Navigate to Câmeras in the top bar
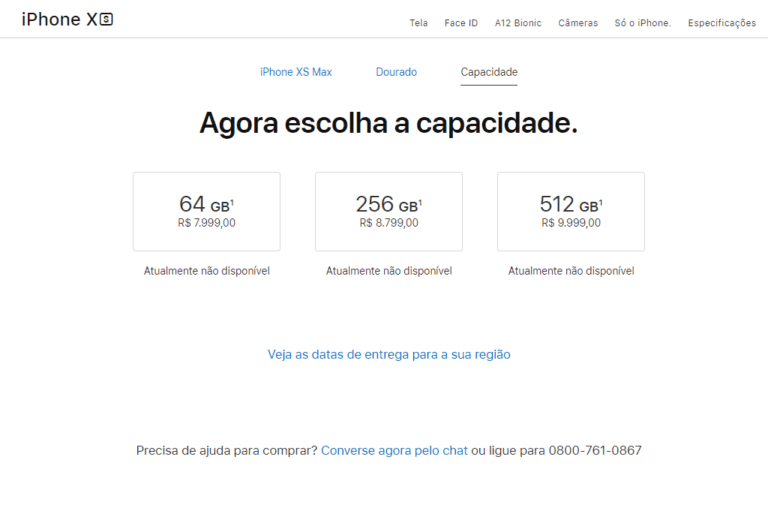 tap(578, 23)
